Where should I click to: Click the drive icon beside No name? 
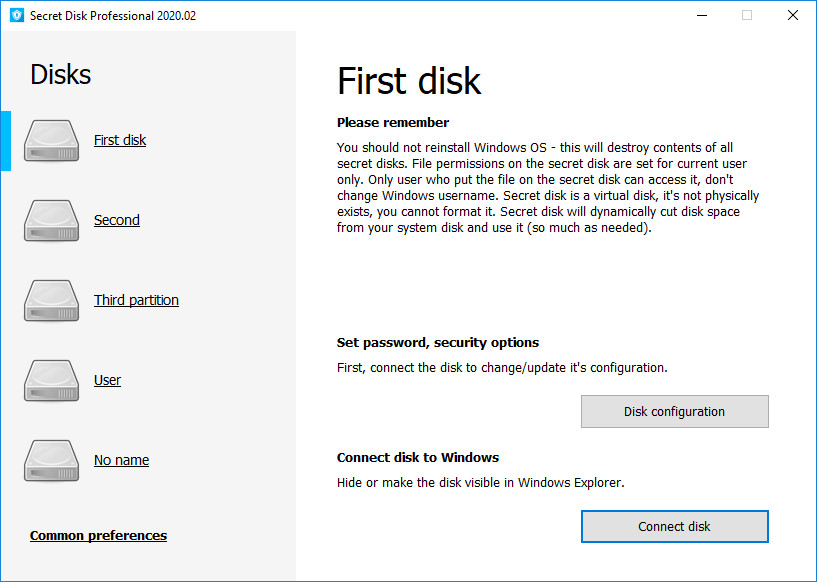pos(51,461)
